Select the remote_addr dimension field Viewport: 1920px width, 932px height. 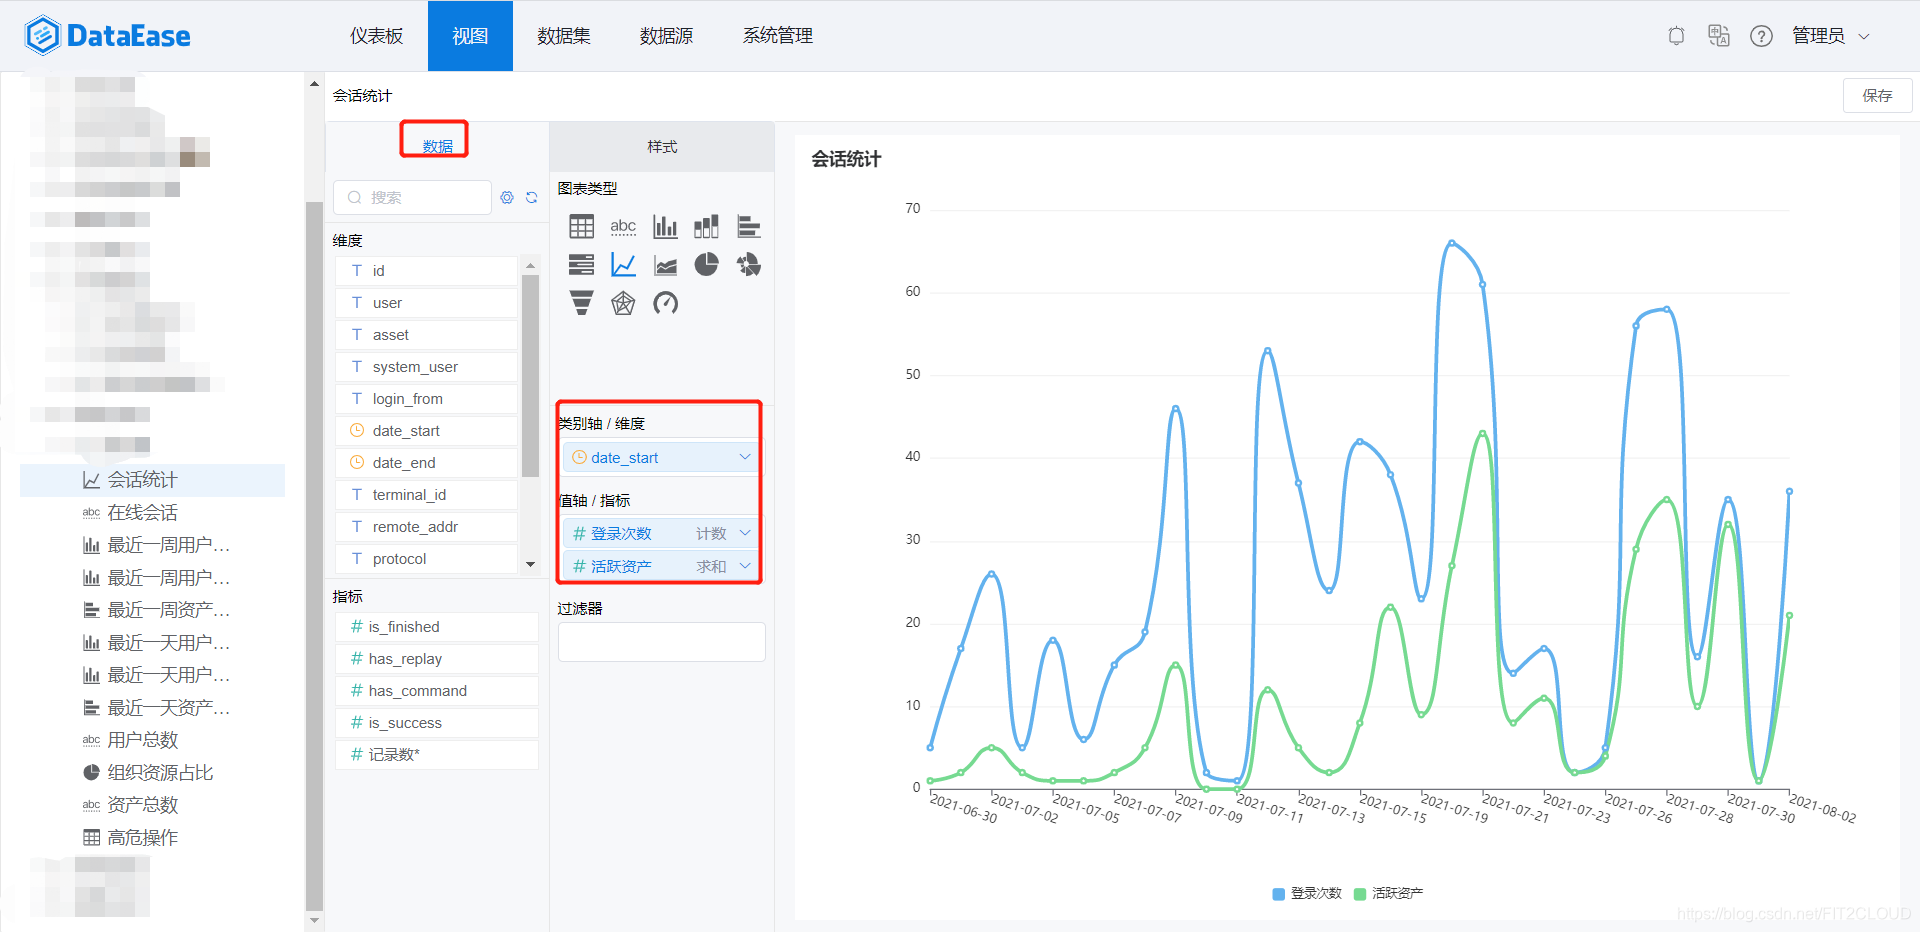426,527
